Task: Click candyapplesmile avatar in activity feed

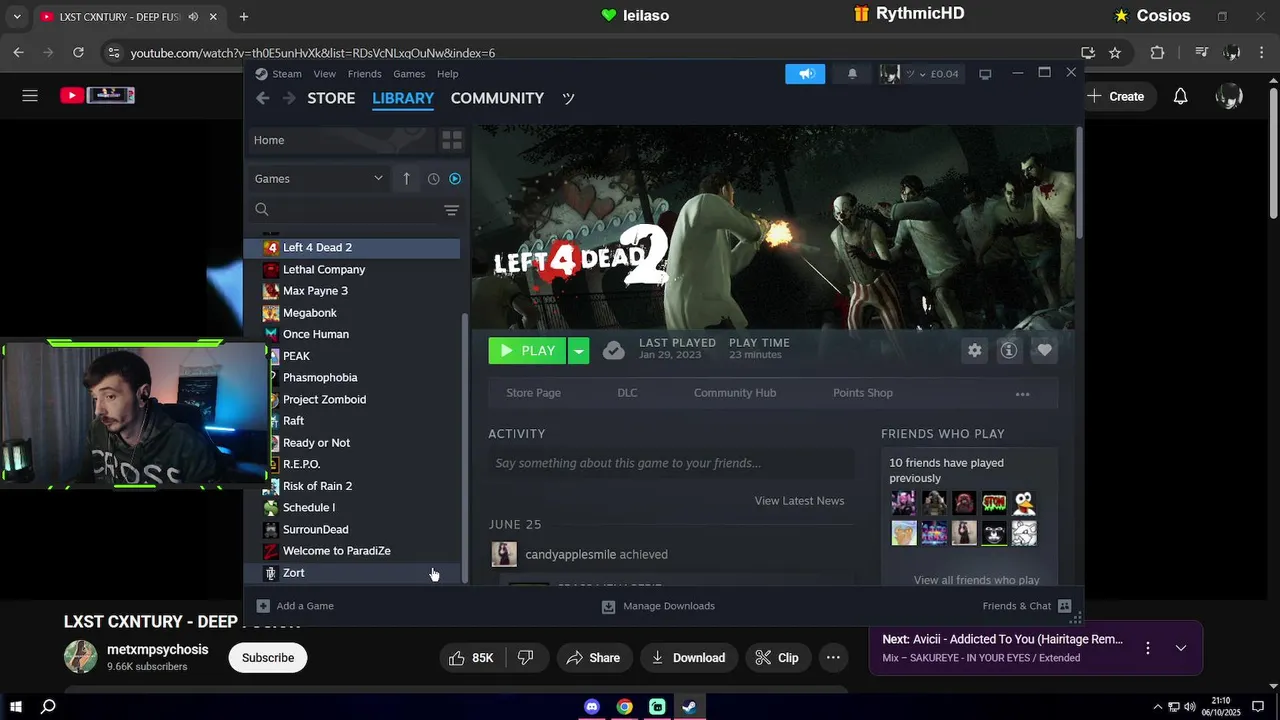Action: point(504,554)
